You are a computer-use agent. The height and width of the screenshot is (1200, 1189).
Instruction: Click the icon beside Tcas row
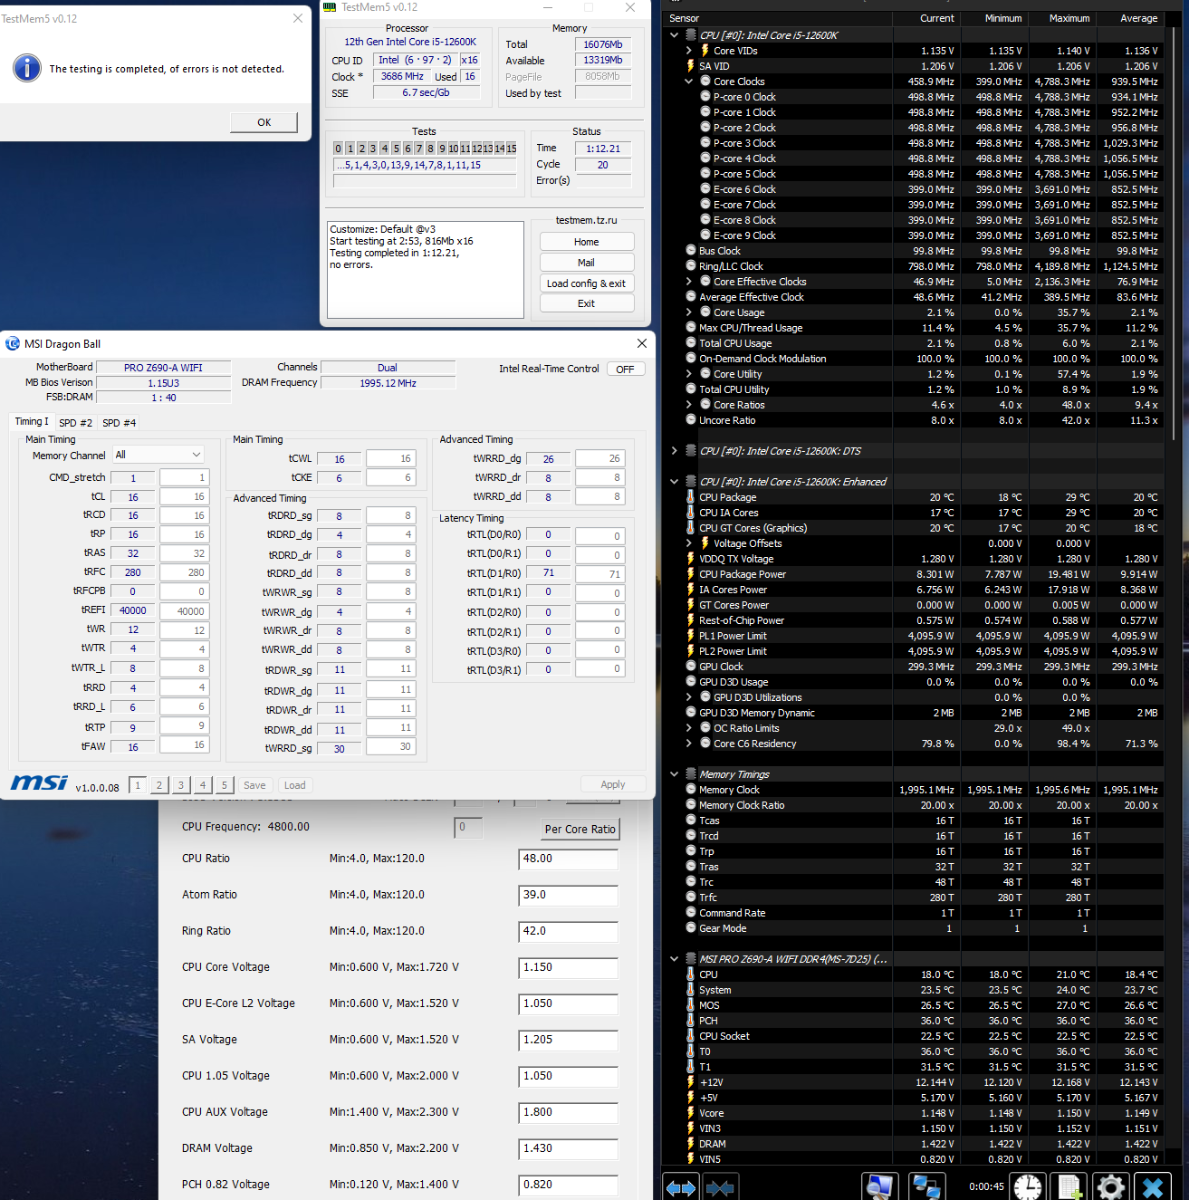click(x=690, y=821)
